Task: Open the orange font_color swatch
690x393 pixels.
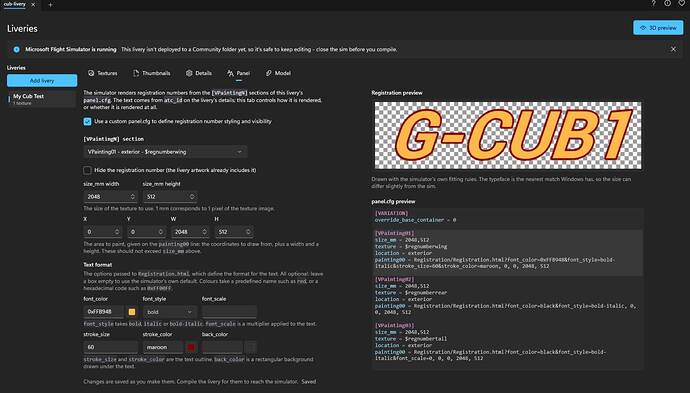Action: coord(132,312)
